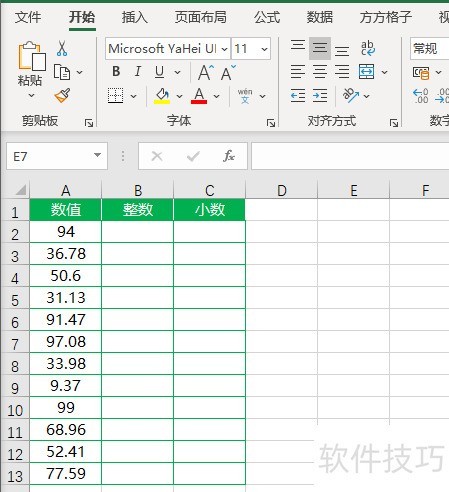This screenshot has width=449, height=492.
Task: Click the Select All corner triangle
Action: 21,190
